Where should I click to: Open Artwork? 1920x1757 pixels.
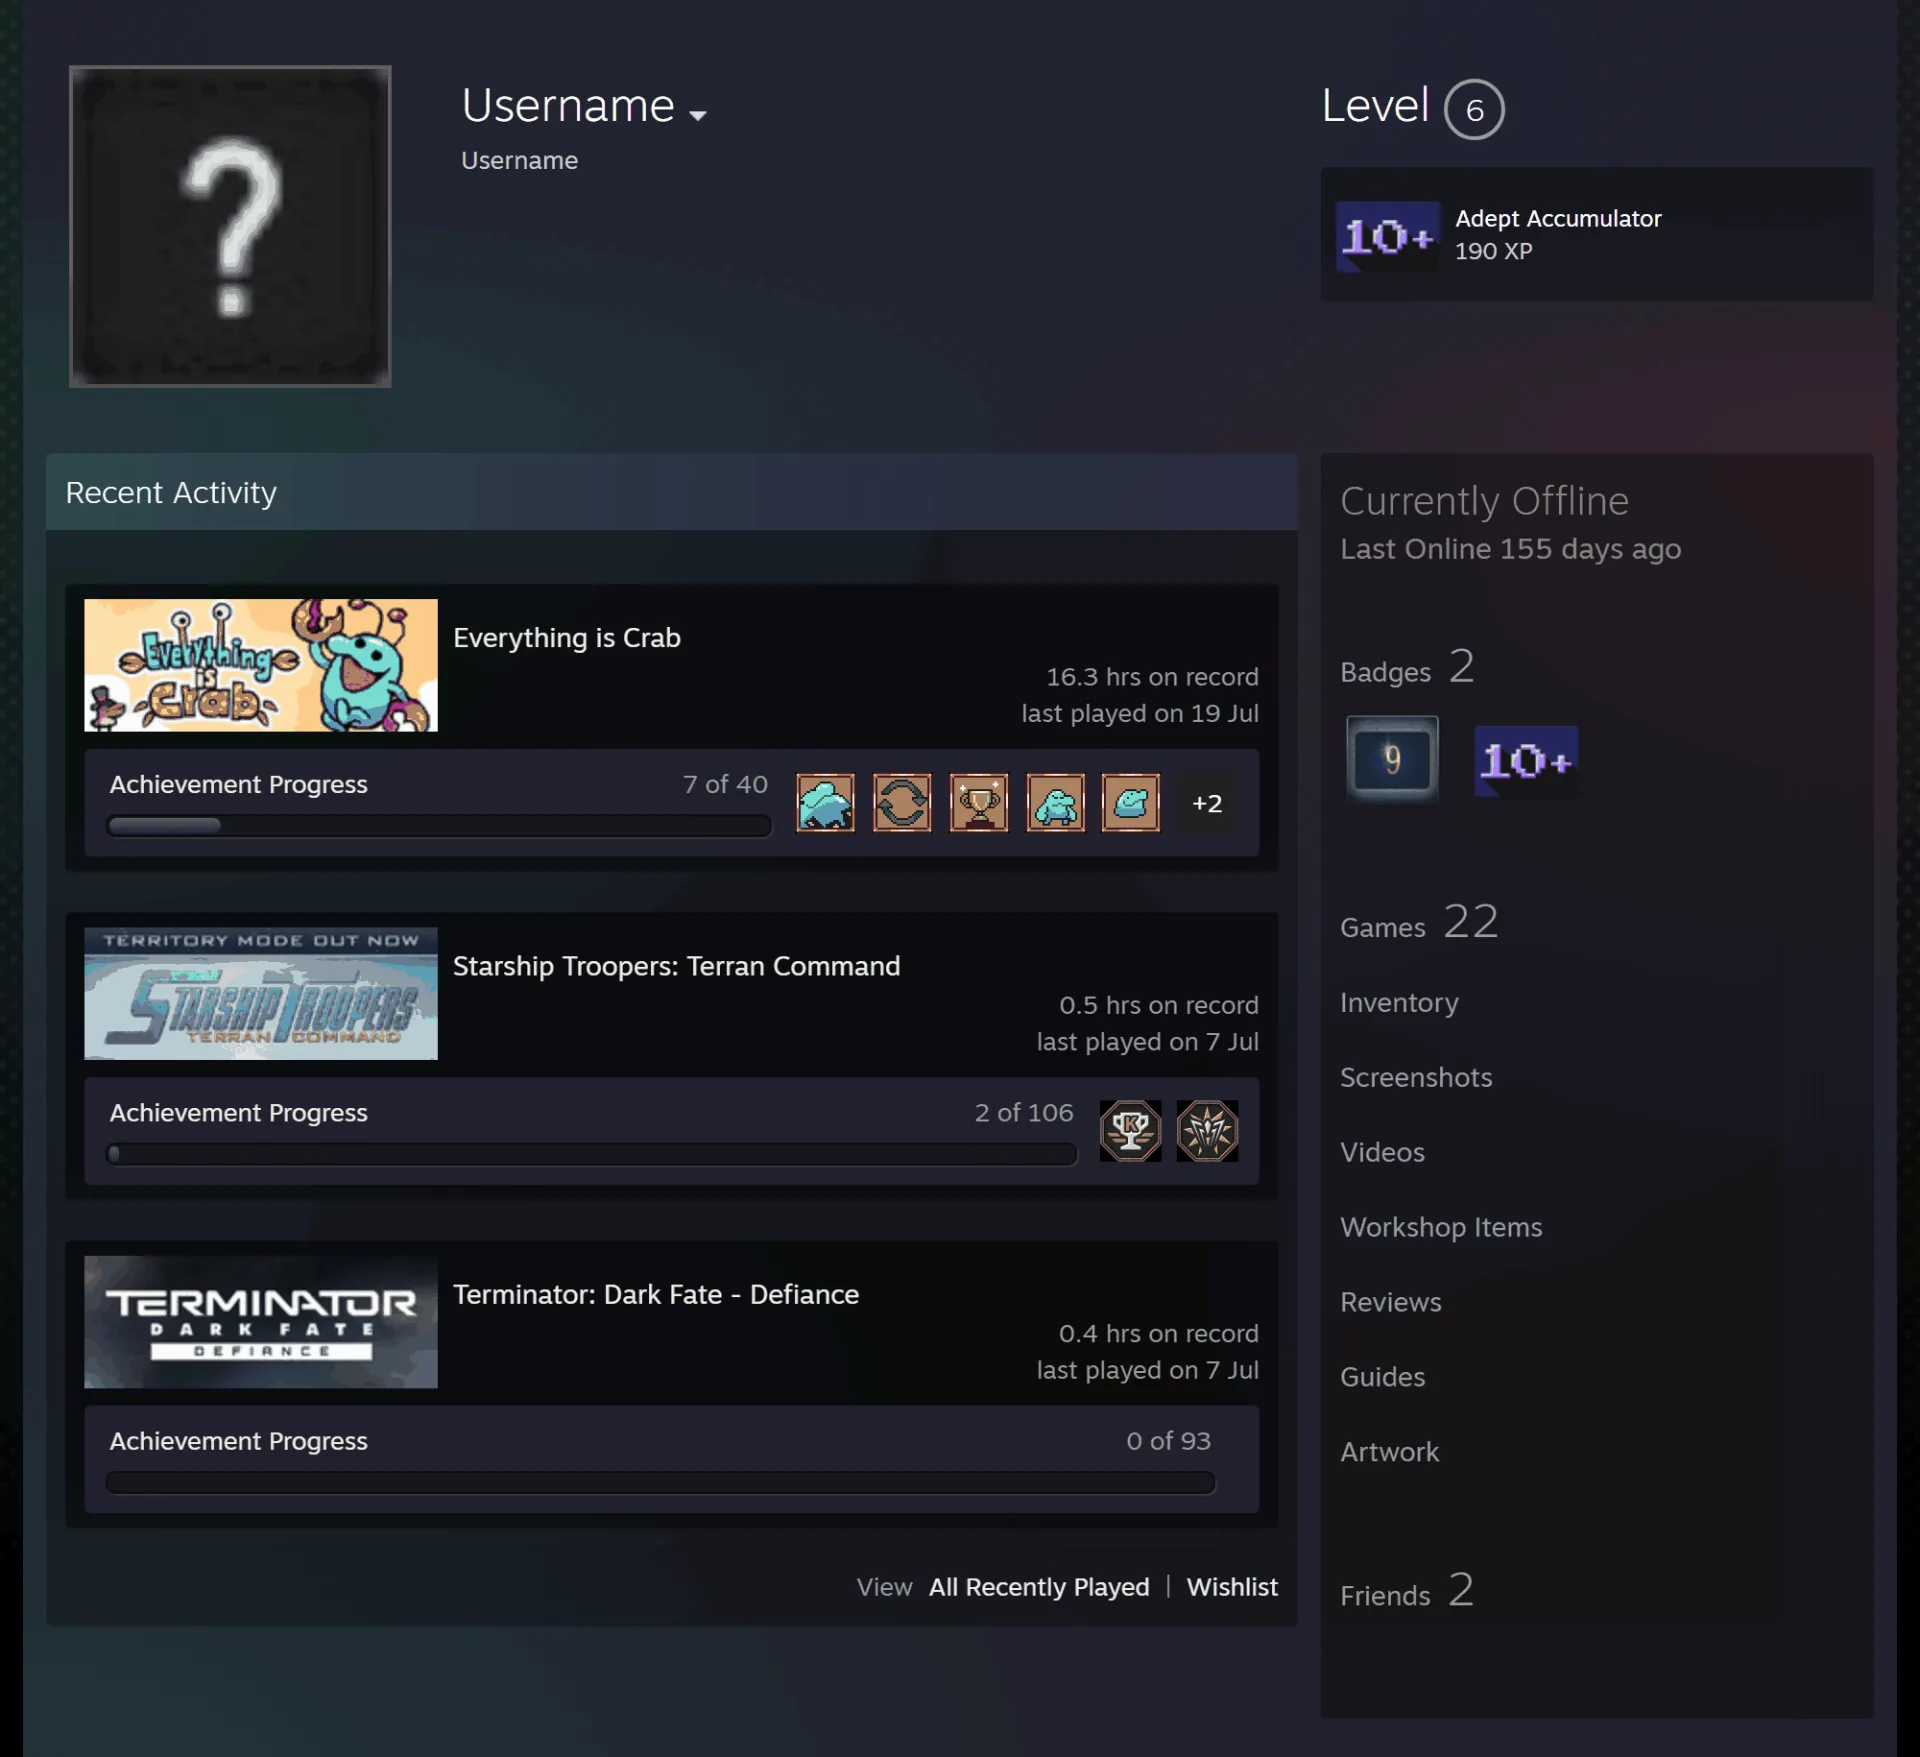click(x=1389, y=1452)
